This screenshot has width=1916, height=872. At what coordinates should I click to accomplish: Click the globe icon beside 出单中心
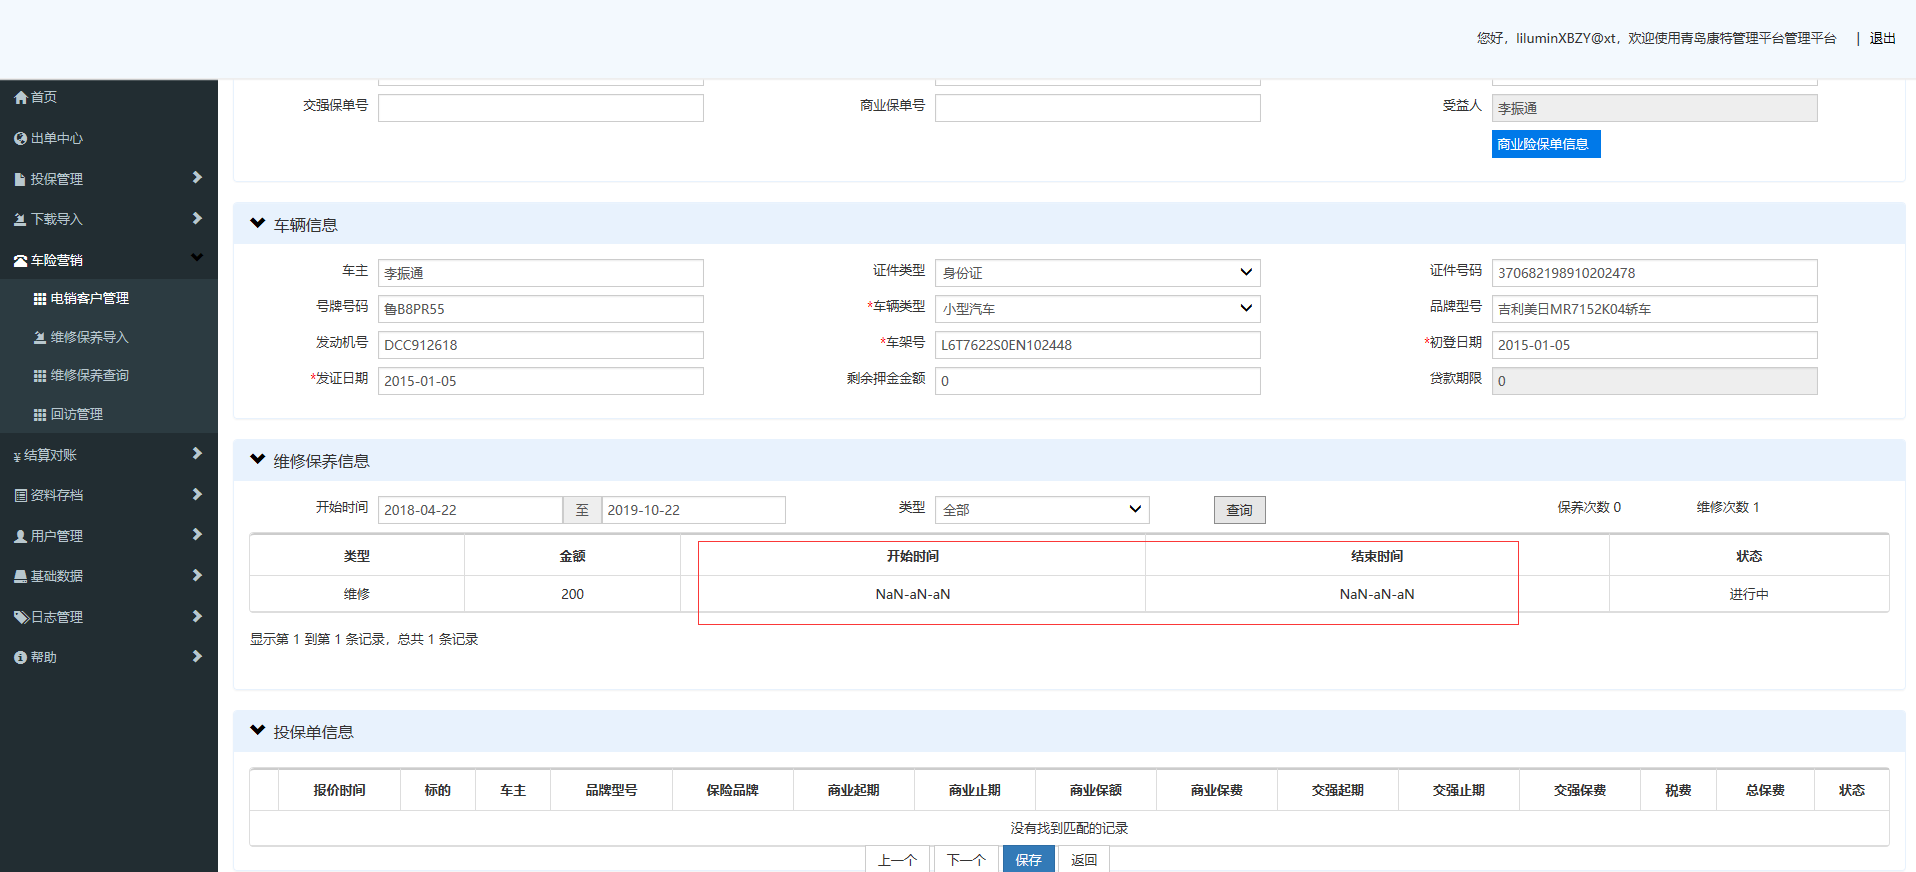click(20, 139)
